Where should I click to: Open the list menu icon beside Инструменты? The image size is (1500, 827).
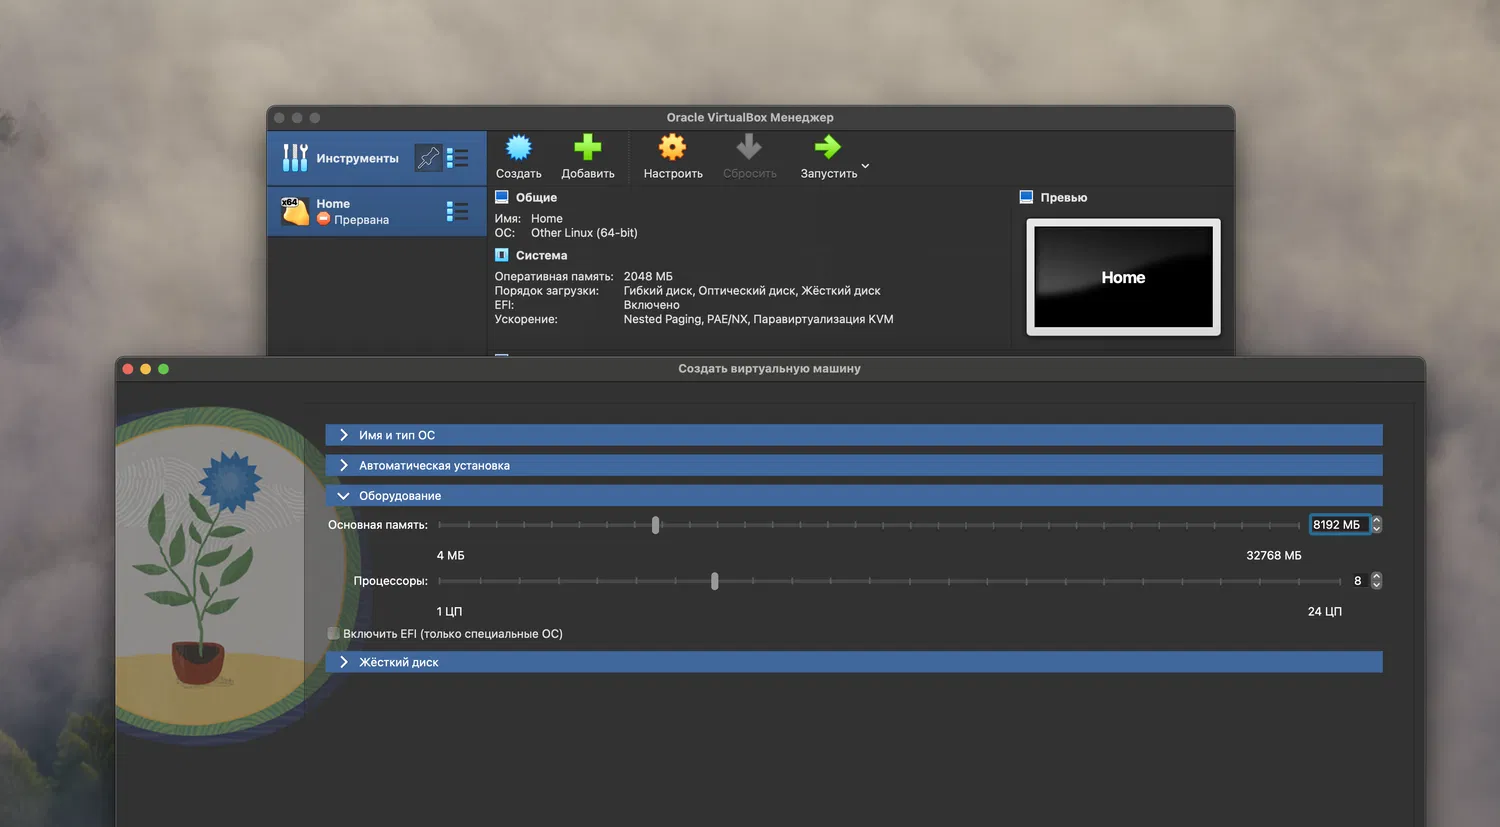(x=457, y=158)
